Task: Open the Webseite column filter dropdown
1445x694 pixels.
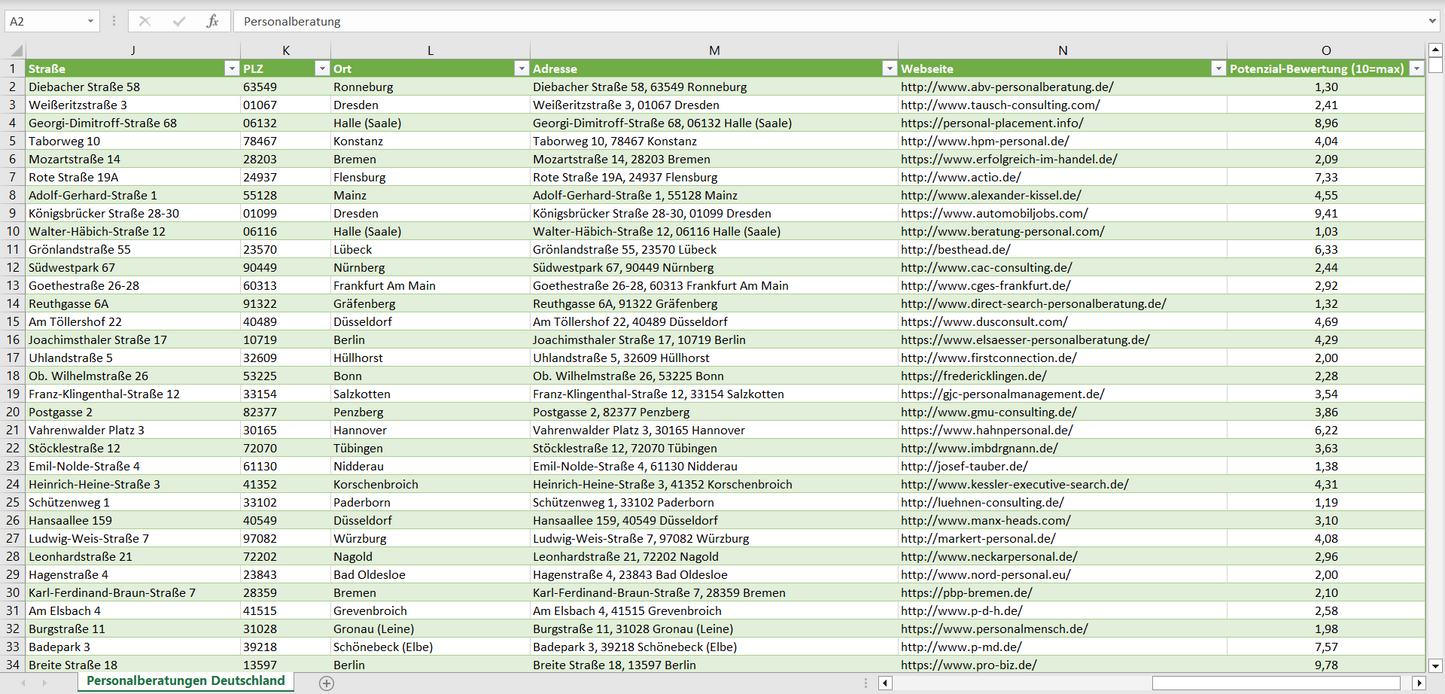Action: pyautogui.click(x=1218, y=69)
